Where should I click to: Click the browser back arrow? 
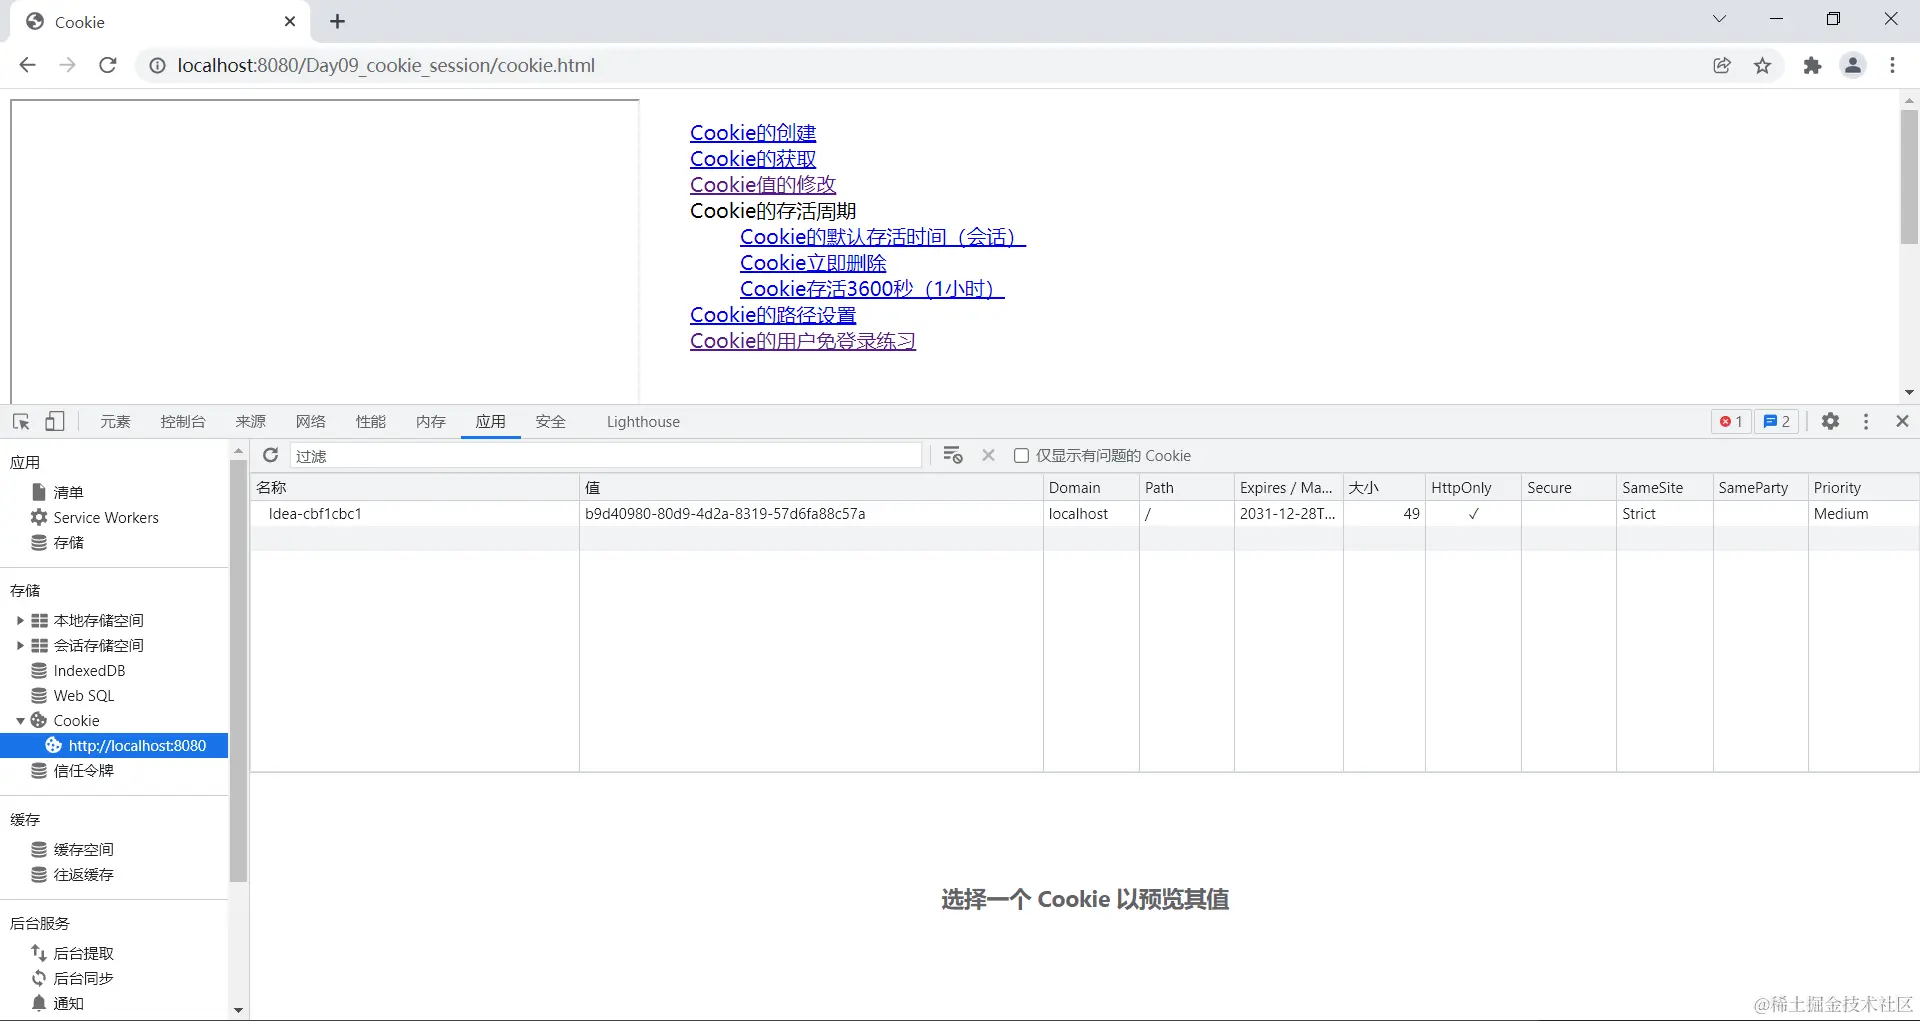pos(27,65)
